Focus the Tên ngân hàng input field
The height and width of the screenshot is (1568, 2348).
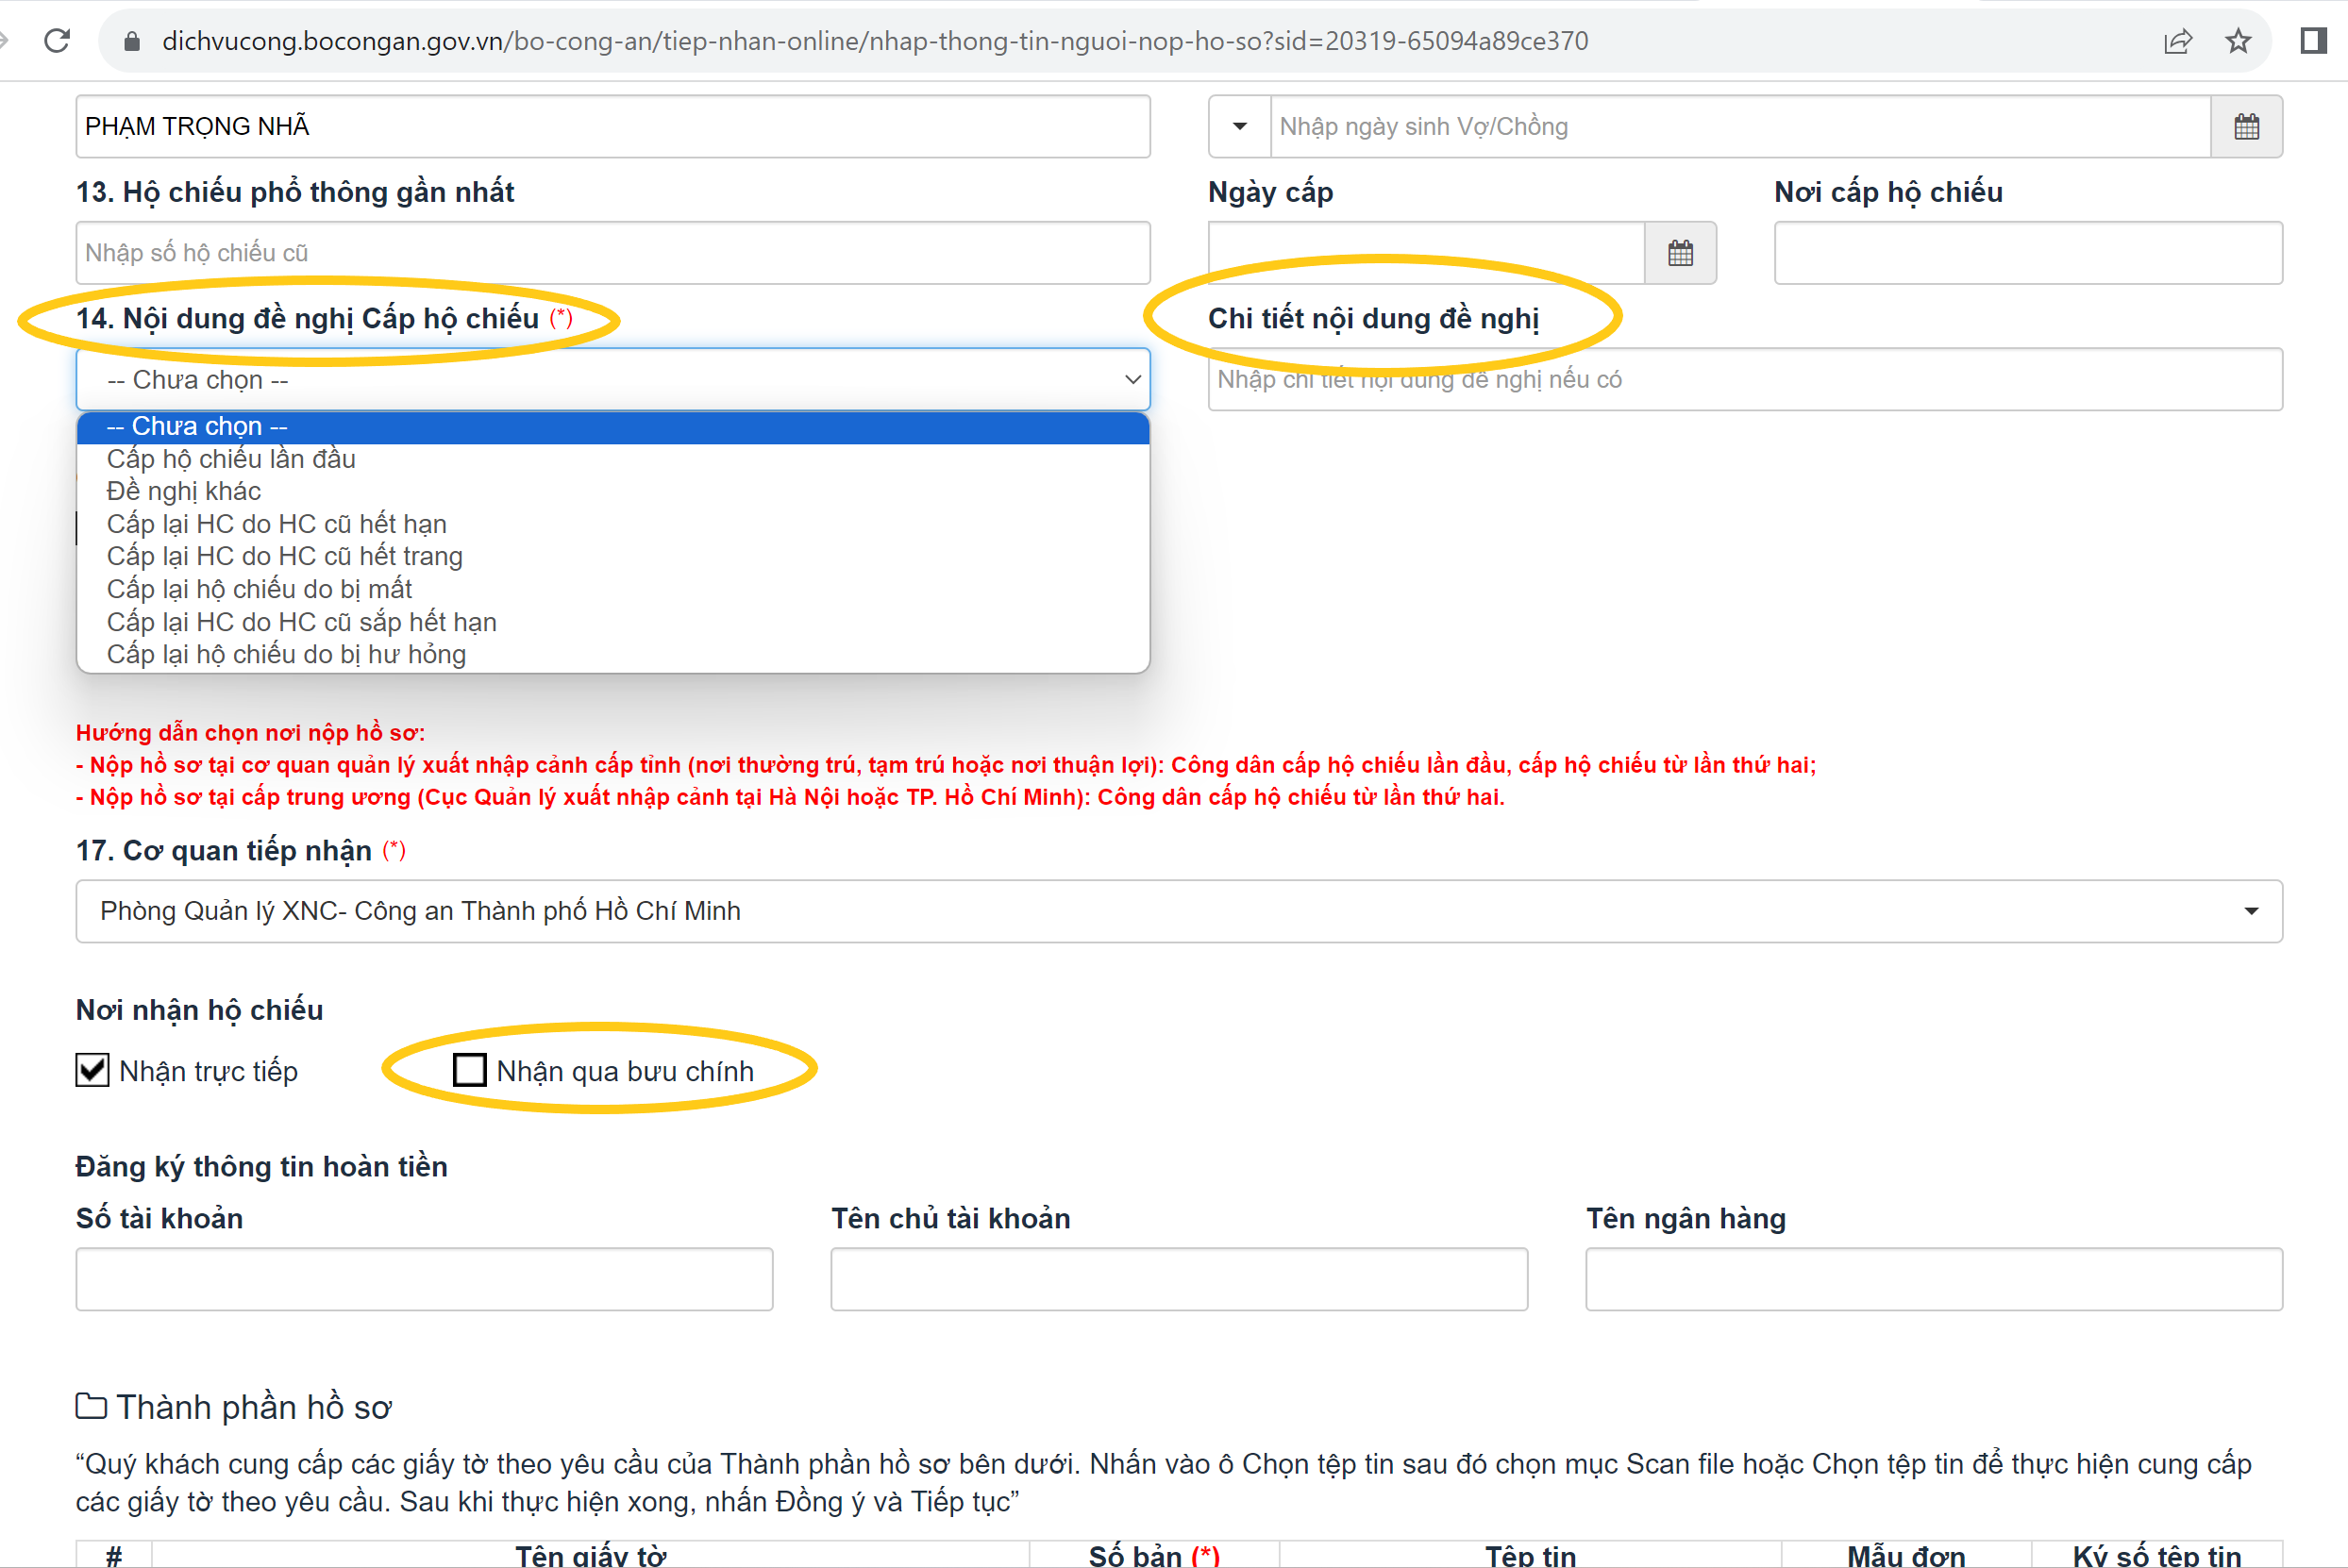tap(1933, 1278)
